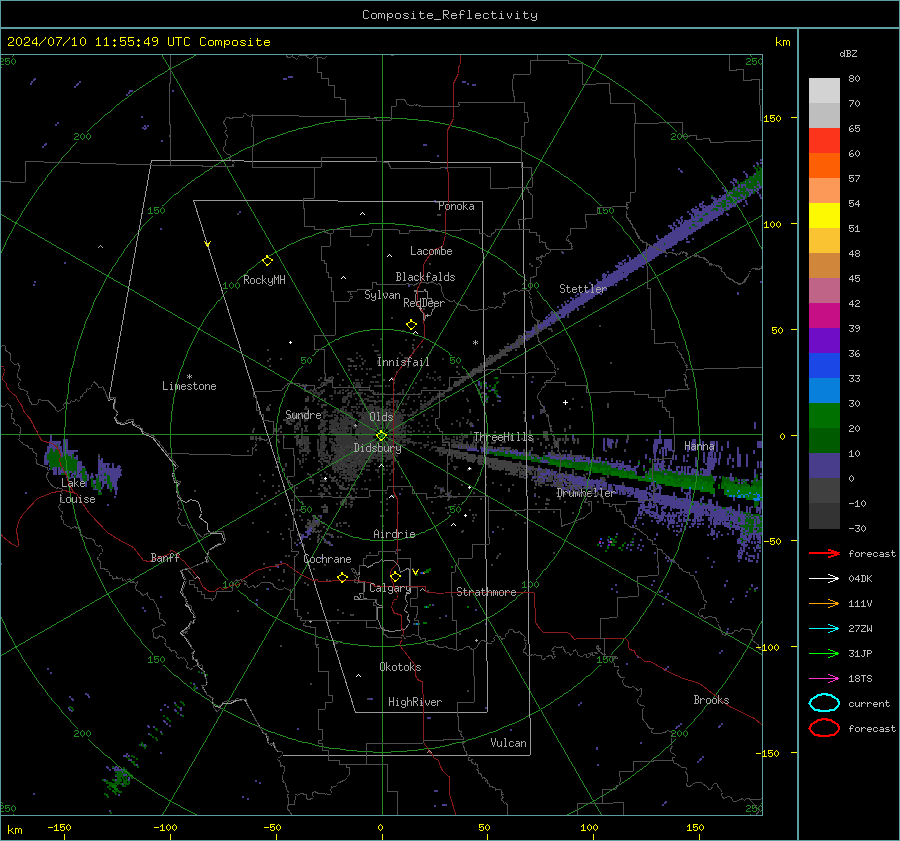Click the yellow diamond marker at Didsbury
Image resolution: width=900 pixels, height=841 pixels.
coord(381,436)
